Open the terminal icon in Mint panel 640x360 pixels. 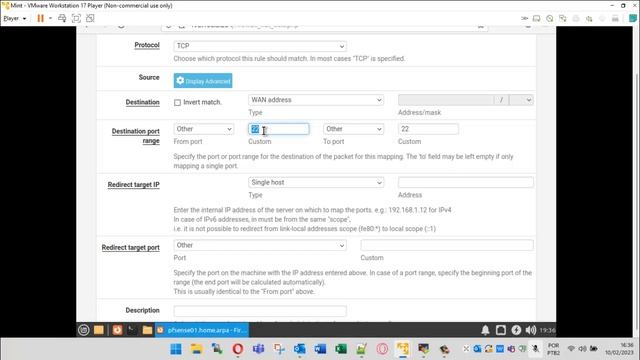pyautogui.click(x=132, y=330)
